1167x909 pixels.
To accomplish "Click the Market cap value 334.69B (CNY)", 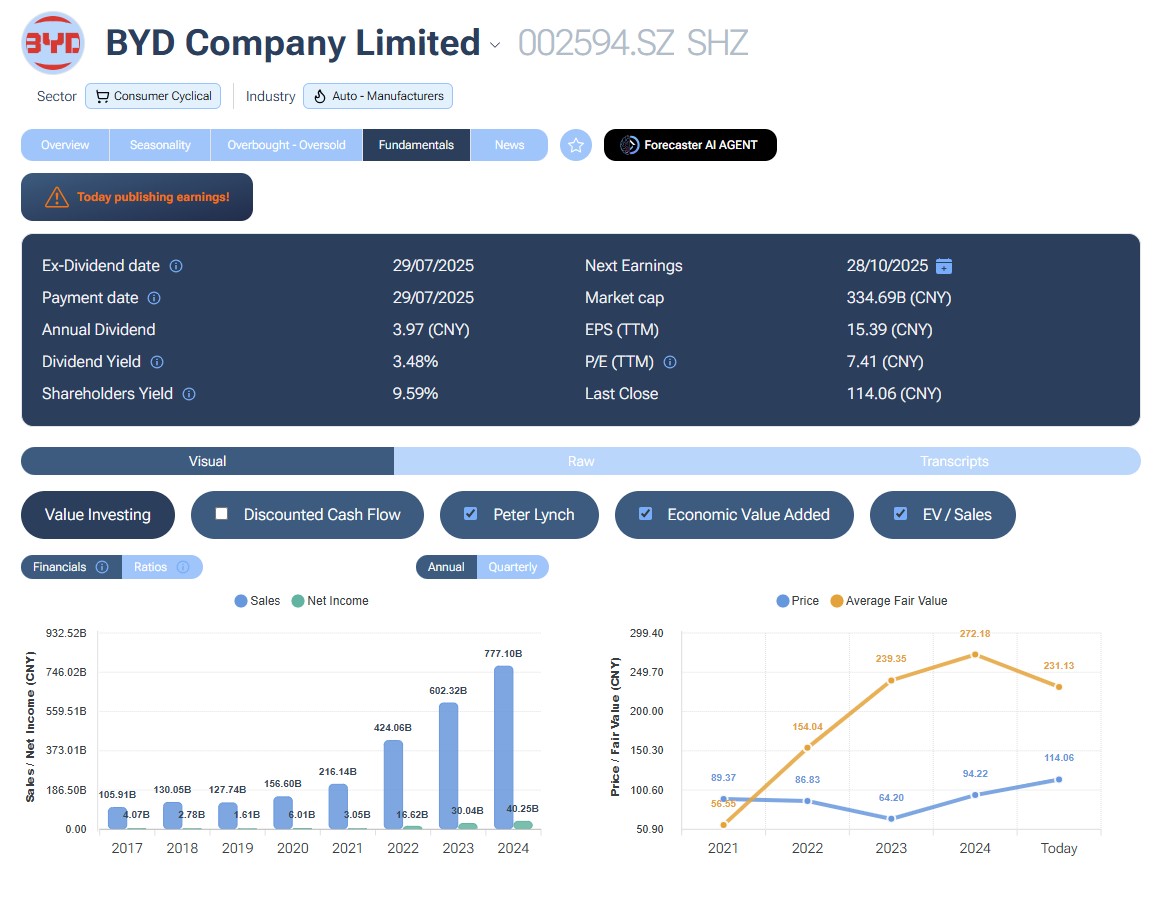I will [x=898, y=298].
